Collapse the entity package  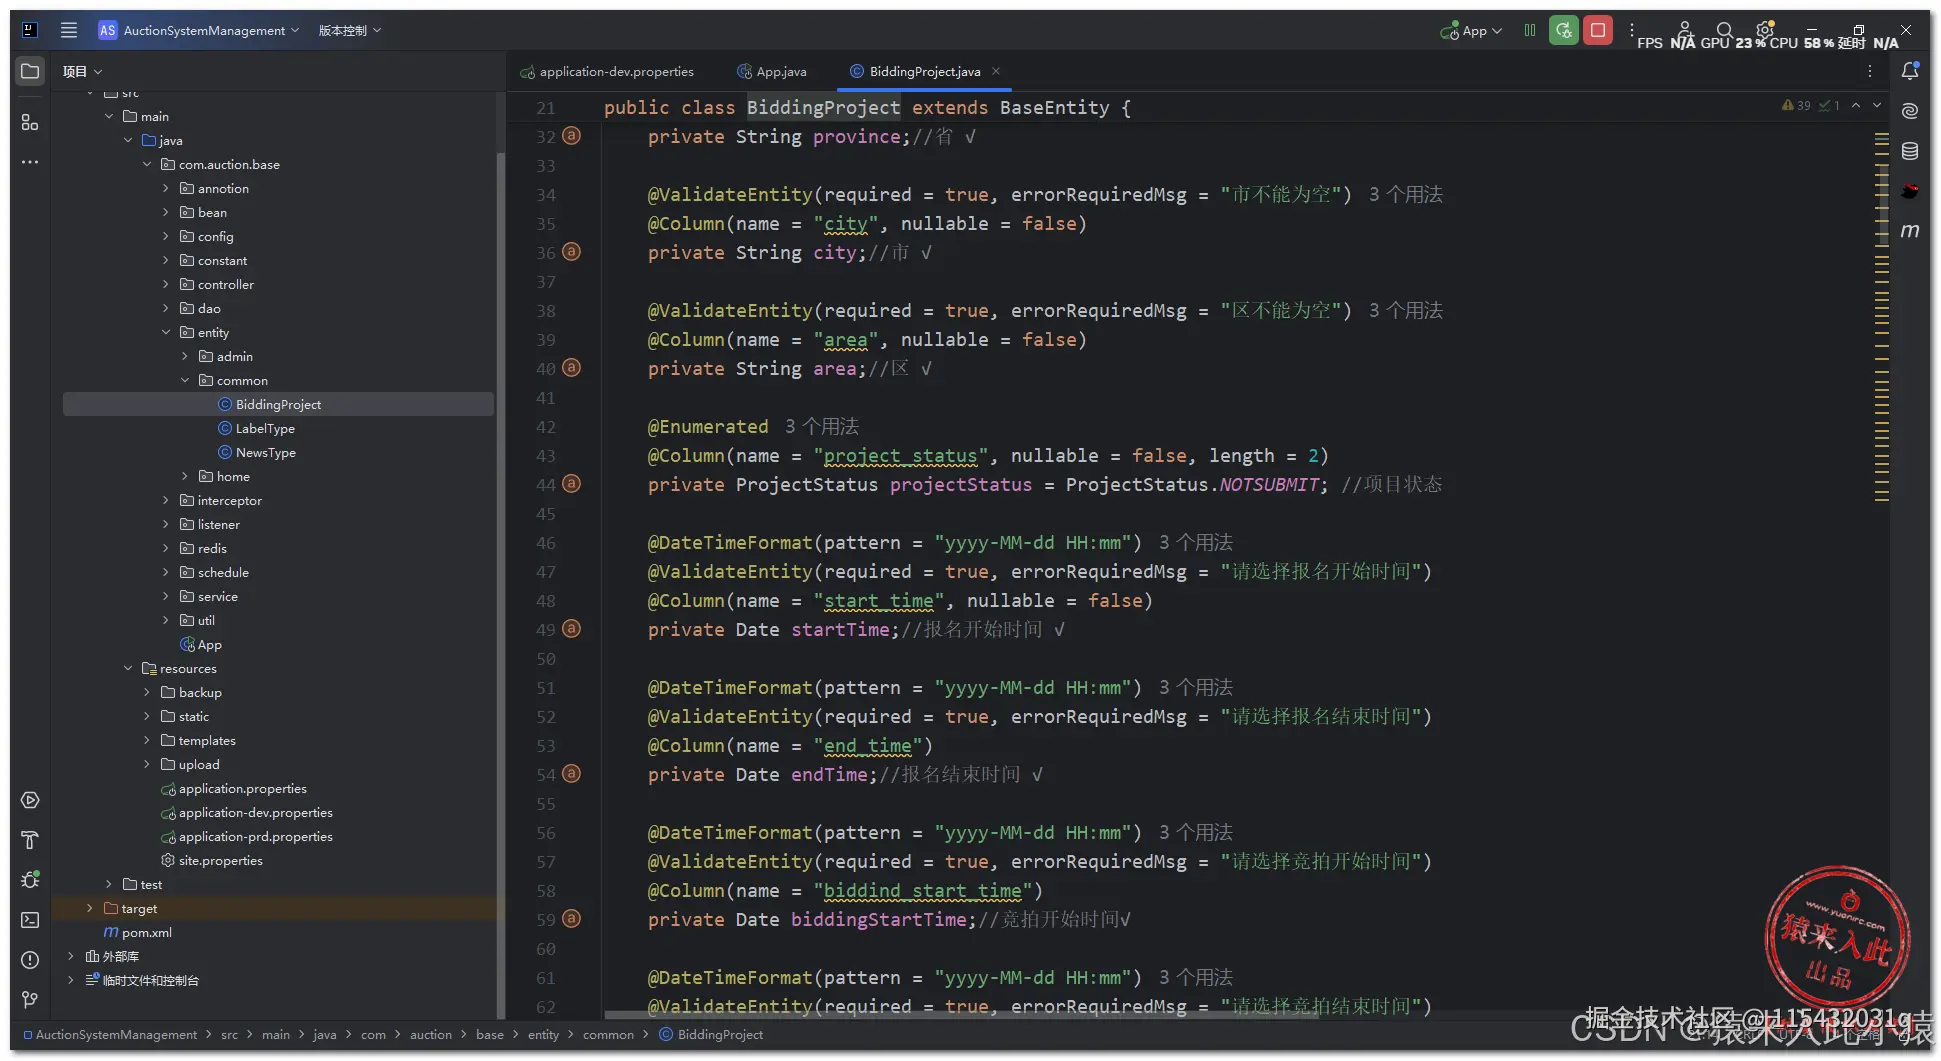(166, 332)
